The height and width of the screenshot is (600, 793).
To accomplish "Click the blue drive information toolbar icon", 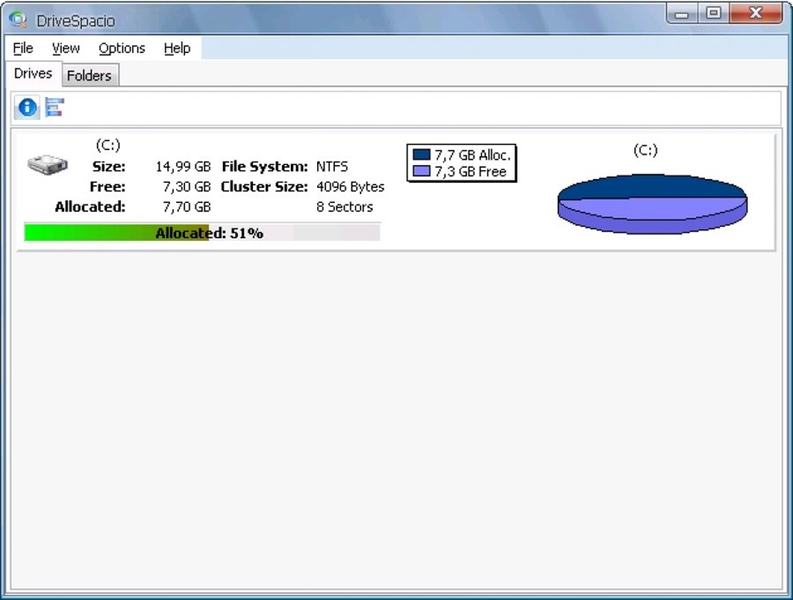I will click(x=27, y=107).
